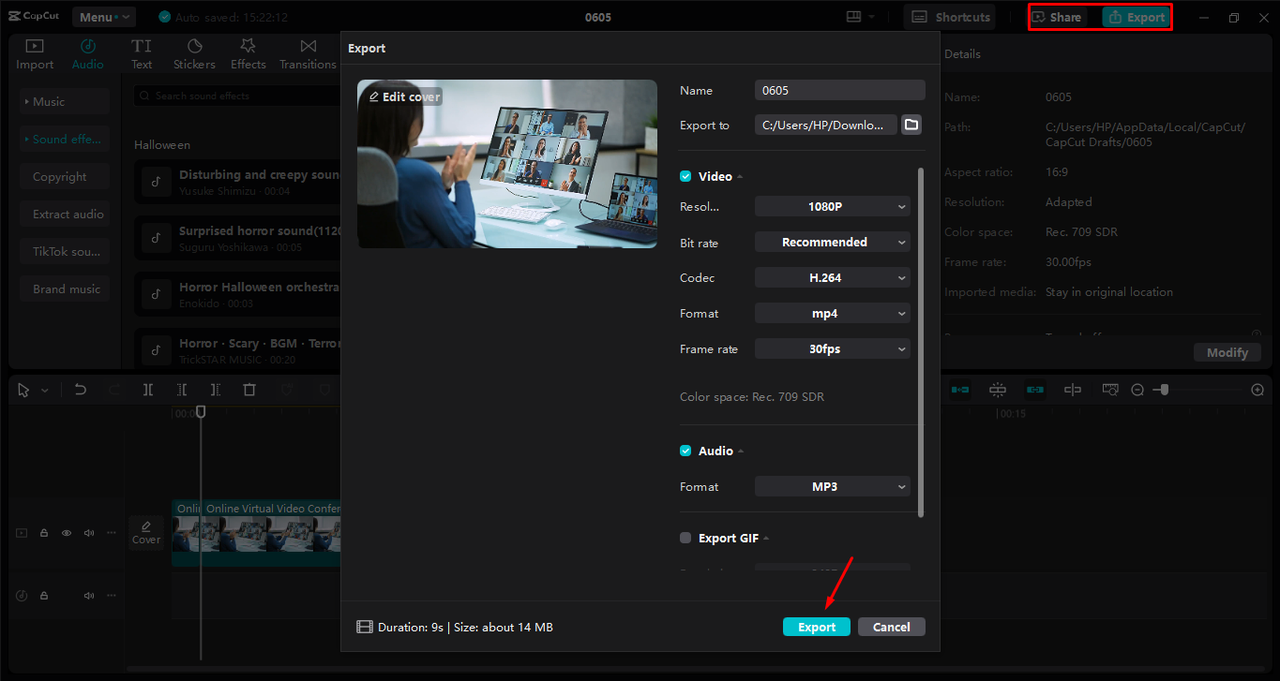
Task: Click the timeline zoom in plus icon
Action: 1258,390
